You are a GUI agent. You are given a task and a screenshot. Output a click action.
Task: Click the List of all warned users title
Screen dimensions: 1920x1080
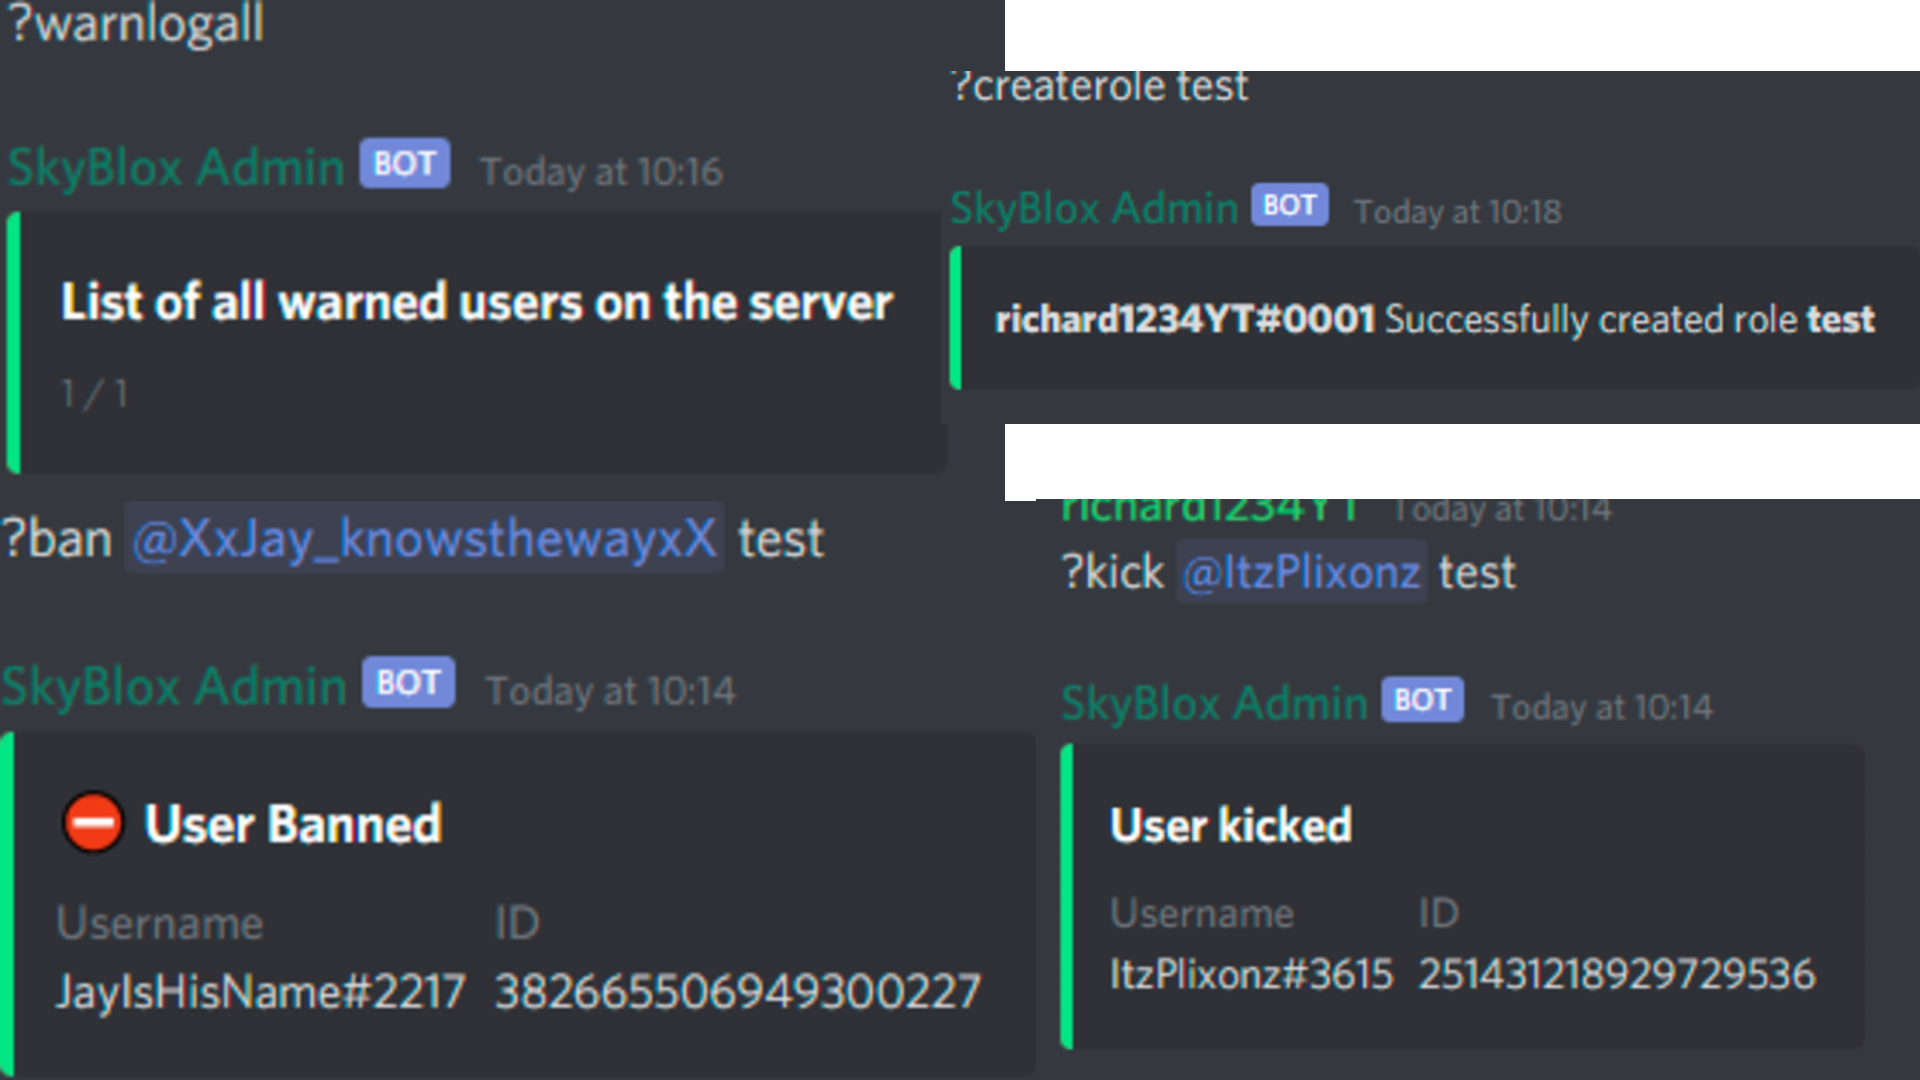477,302
